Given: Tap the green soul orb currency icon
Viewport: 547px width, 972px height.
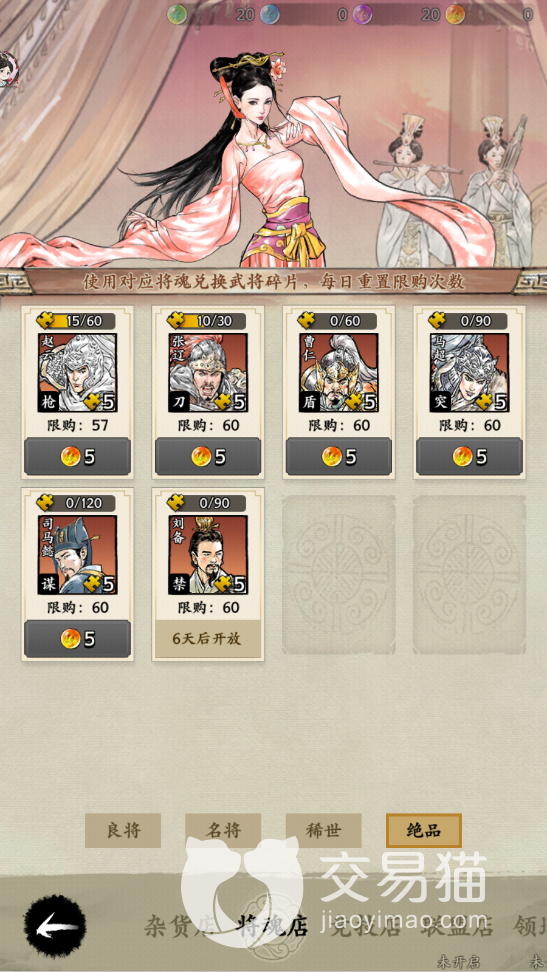Looking at the screenshot, I should (x=176, y=14).
